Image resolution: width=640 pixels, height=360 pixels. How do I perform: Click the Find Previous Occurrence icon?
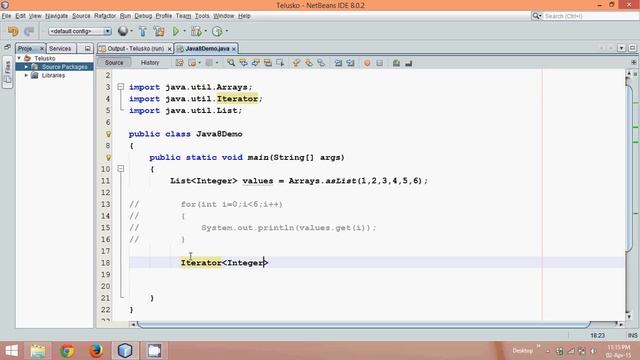point(243,62)
